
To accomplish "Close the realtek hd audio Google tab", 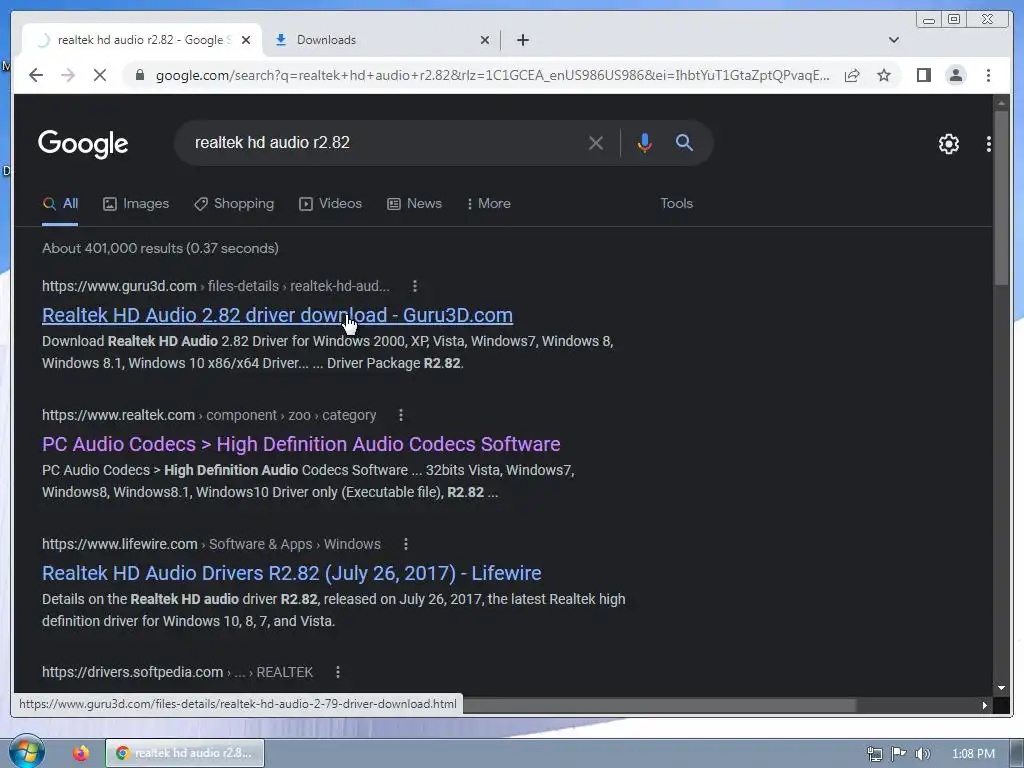I will tap(246, 40).
